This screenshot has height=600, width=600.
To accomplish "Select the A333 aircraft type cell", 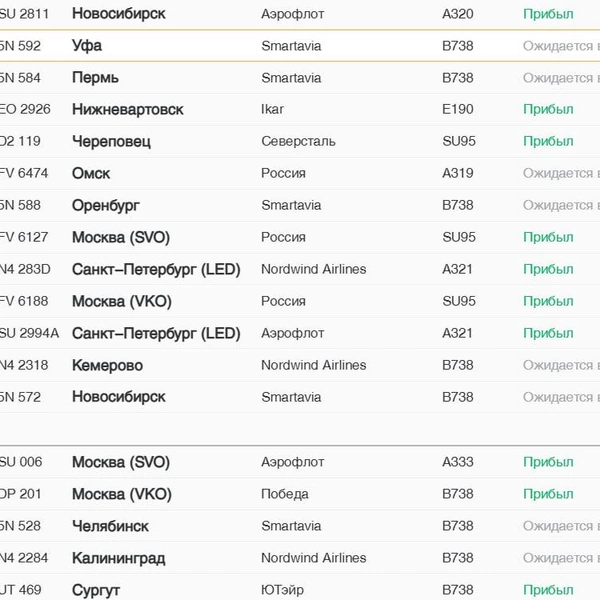I will (458, 462).
